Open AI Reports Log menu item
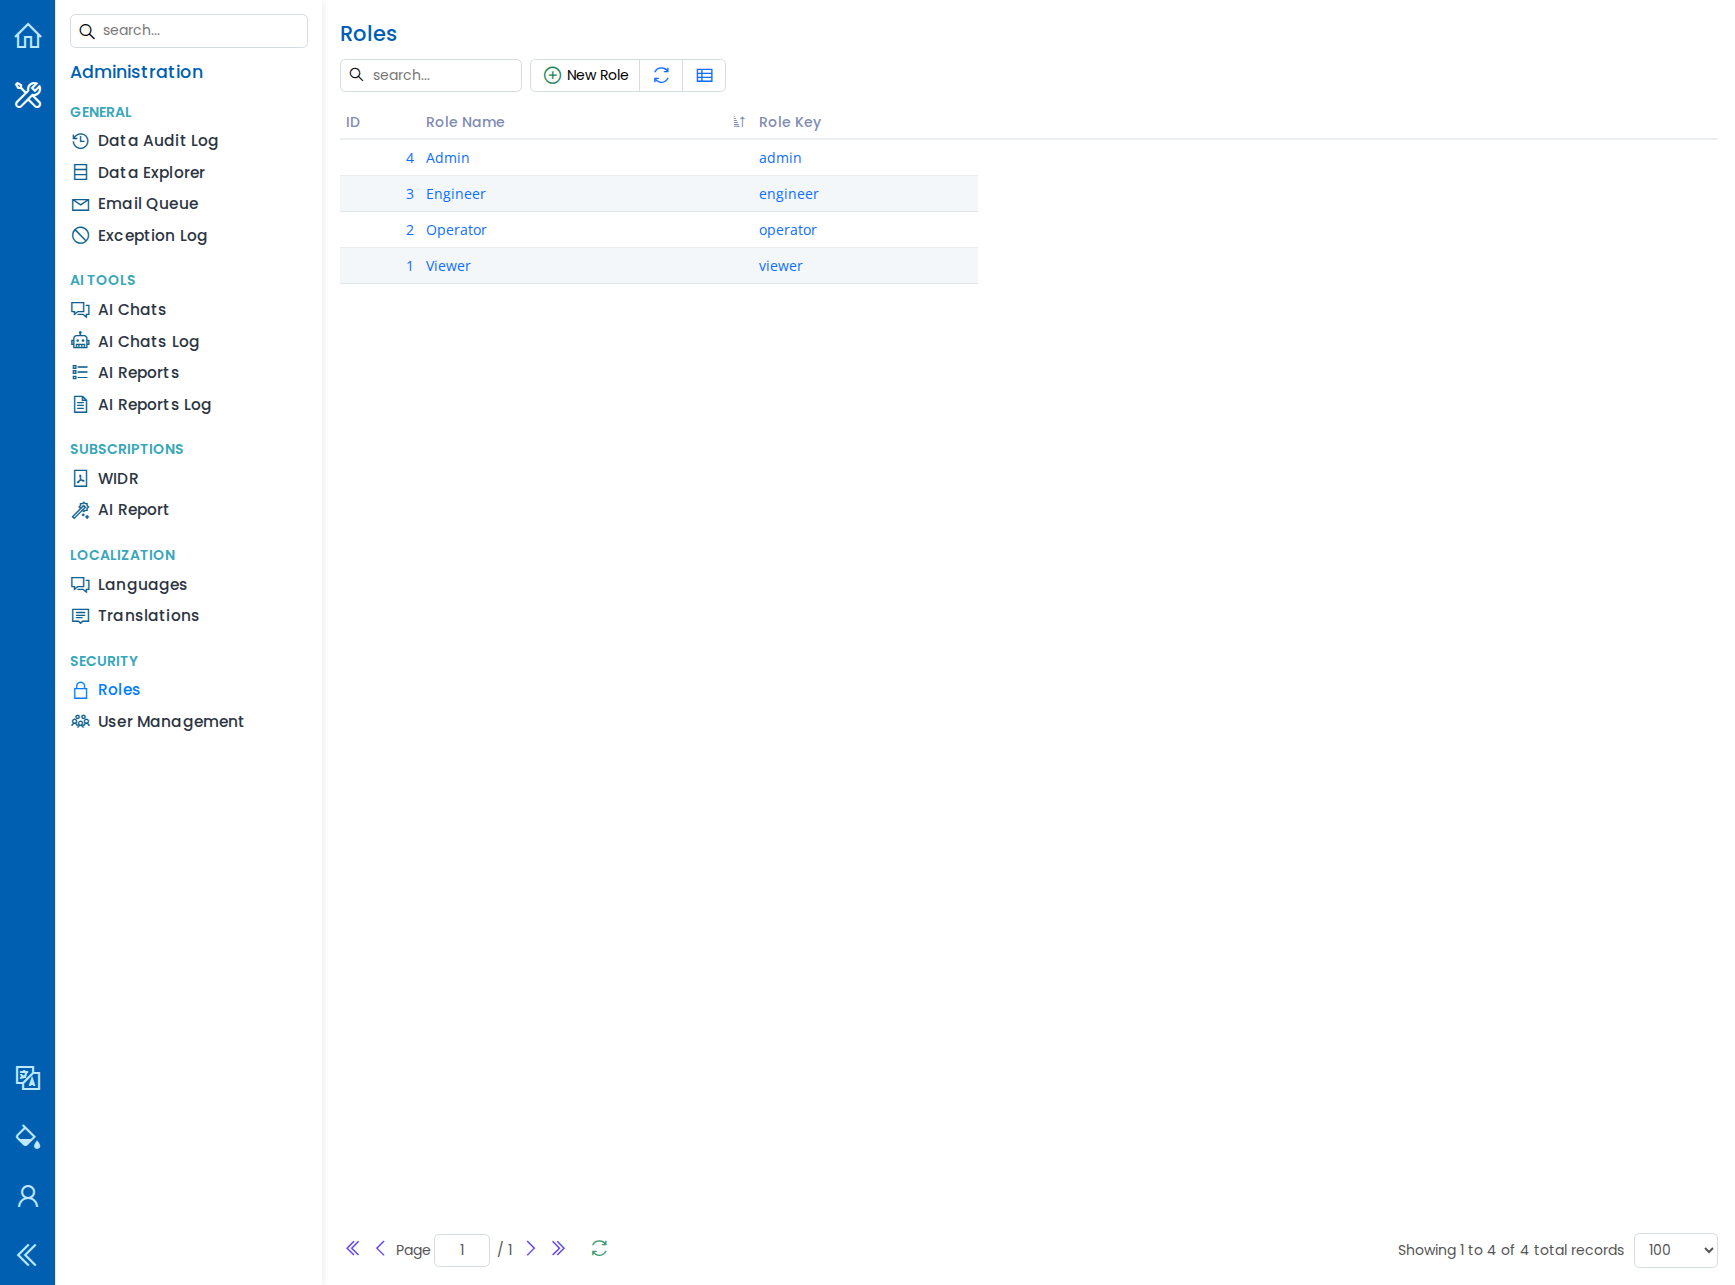This screenshot has width=1735, height=1285. 154,405
